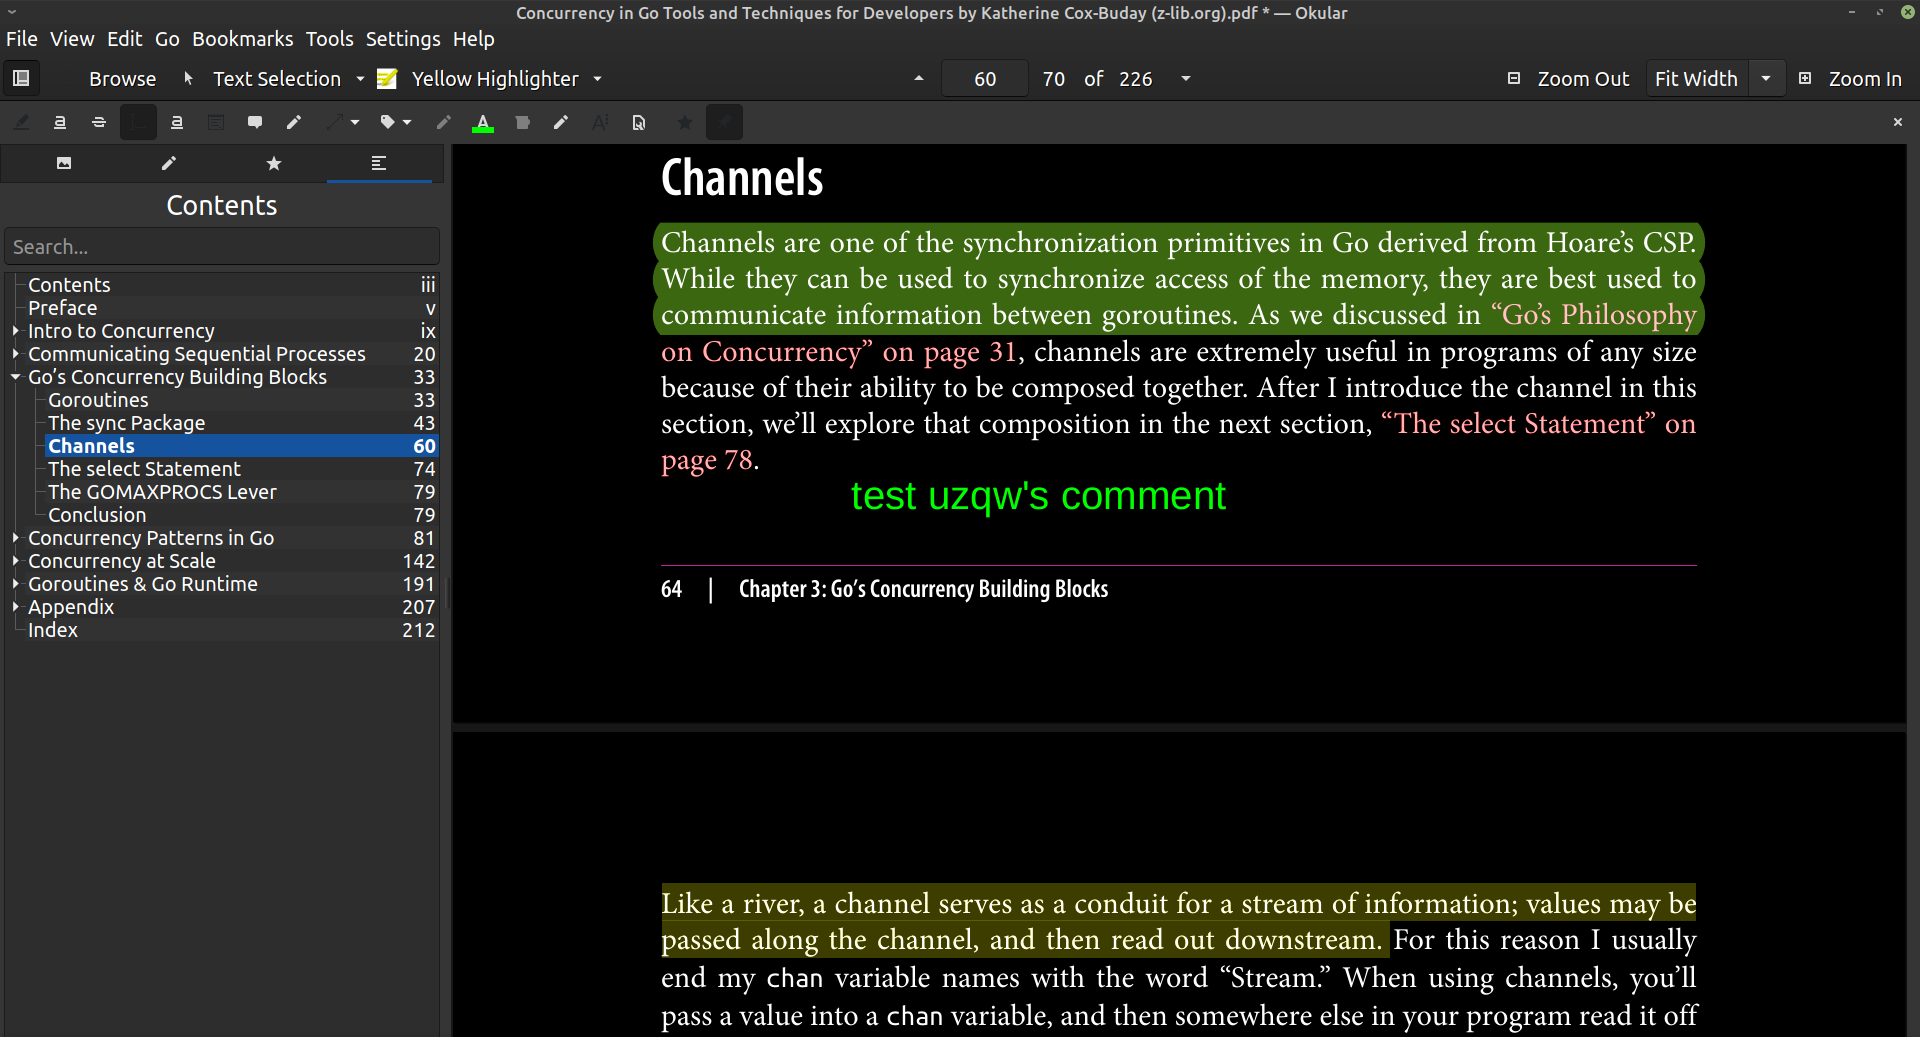Expand the Concurrency Patterns in Go chapter
The width and height of the screenshot is (1920, 1037).
tap(16, 538)
